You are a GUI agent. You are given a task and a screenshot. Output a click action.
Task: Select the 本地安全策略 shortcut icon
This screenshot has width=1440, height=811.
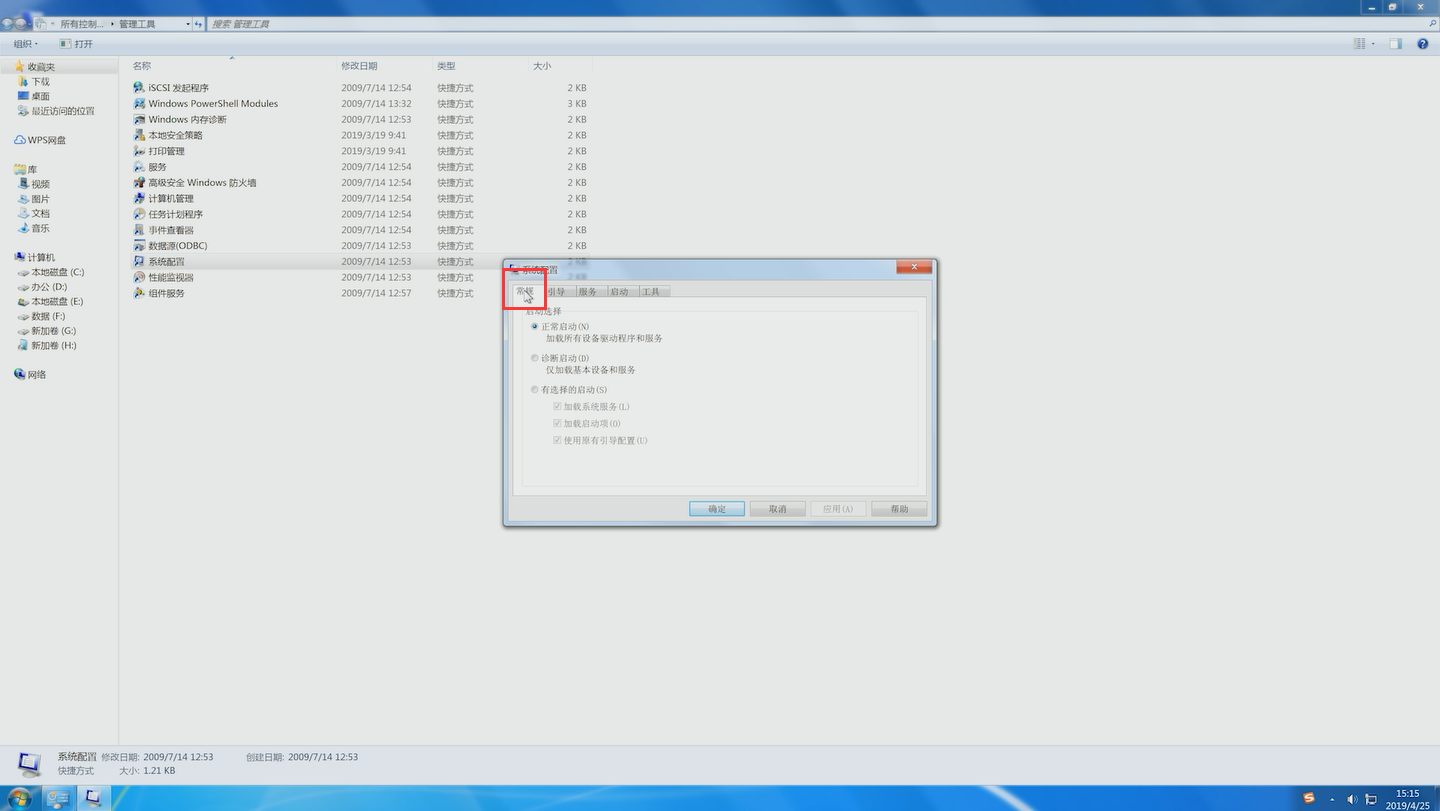139,135
